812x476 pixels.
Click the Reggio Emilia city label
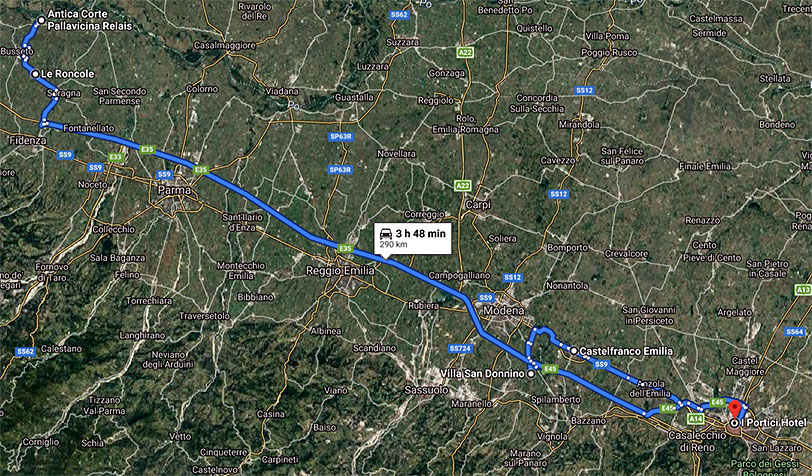[340, 270]
